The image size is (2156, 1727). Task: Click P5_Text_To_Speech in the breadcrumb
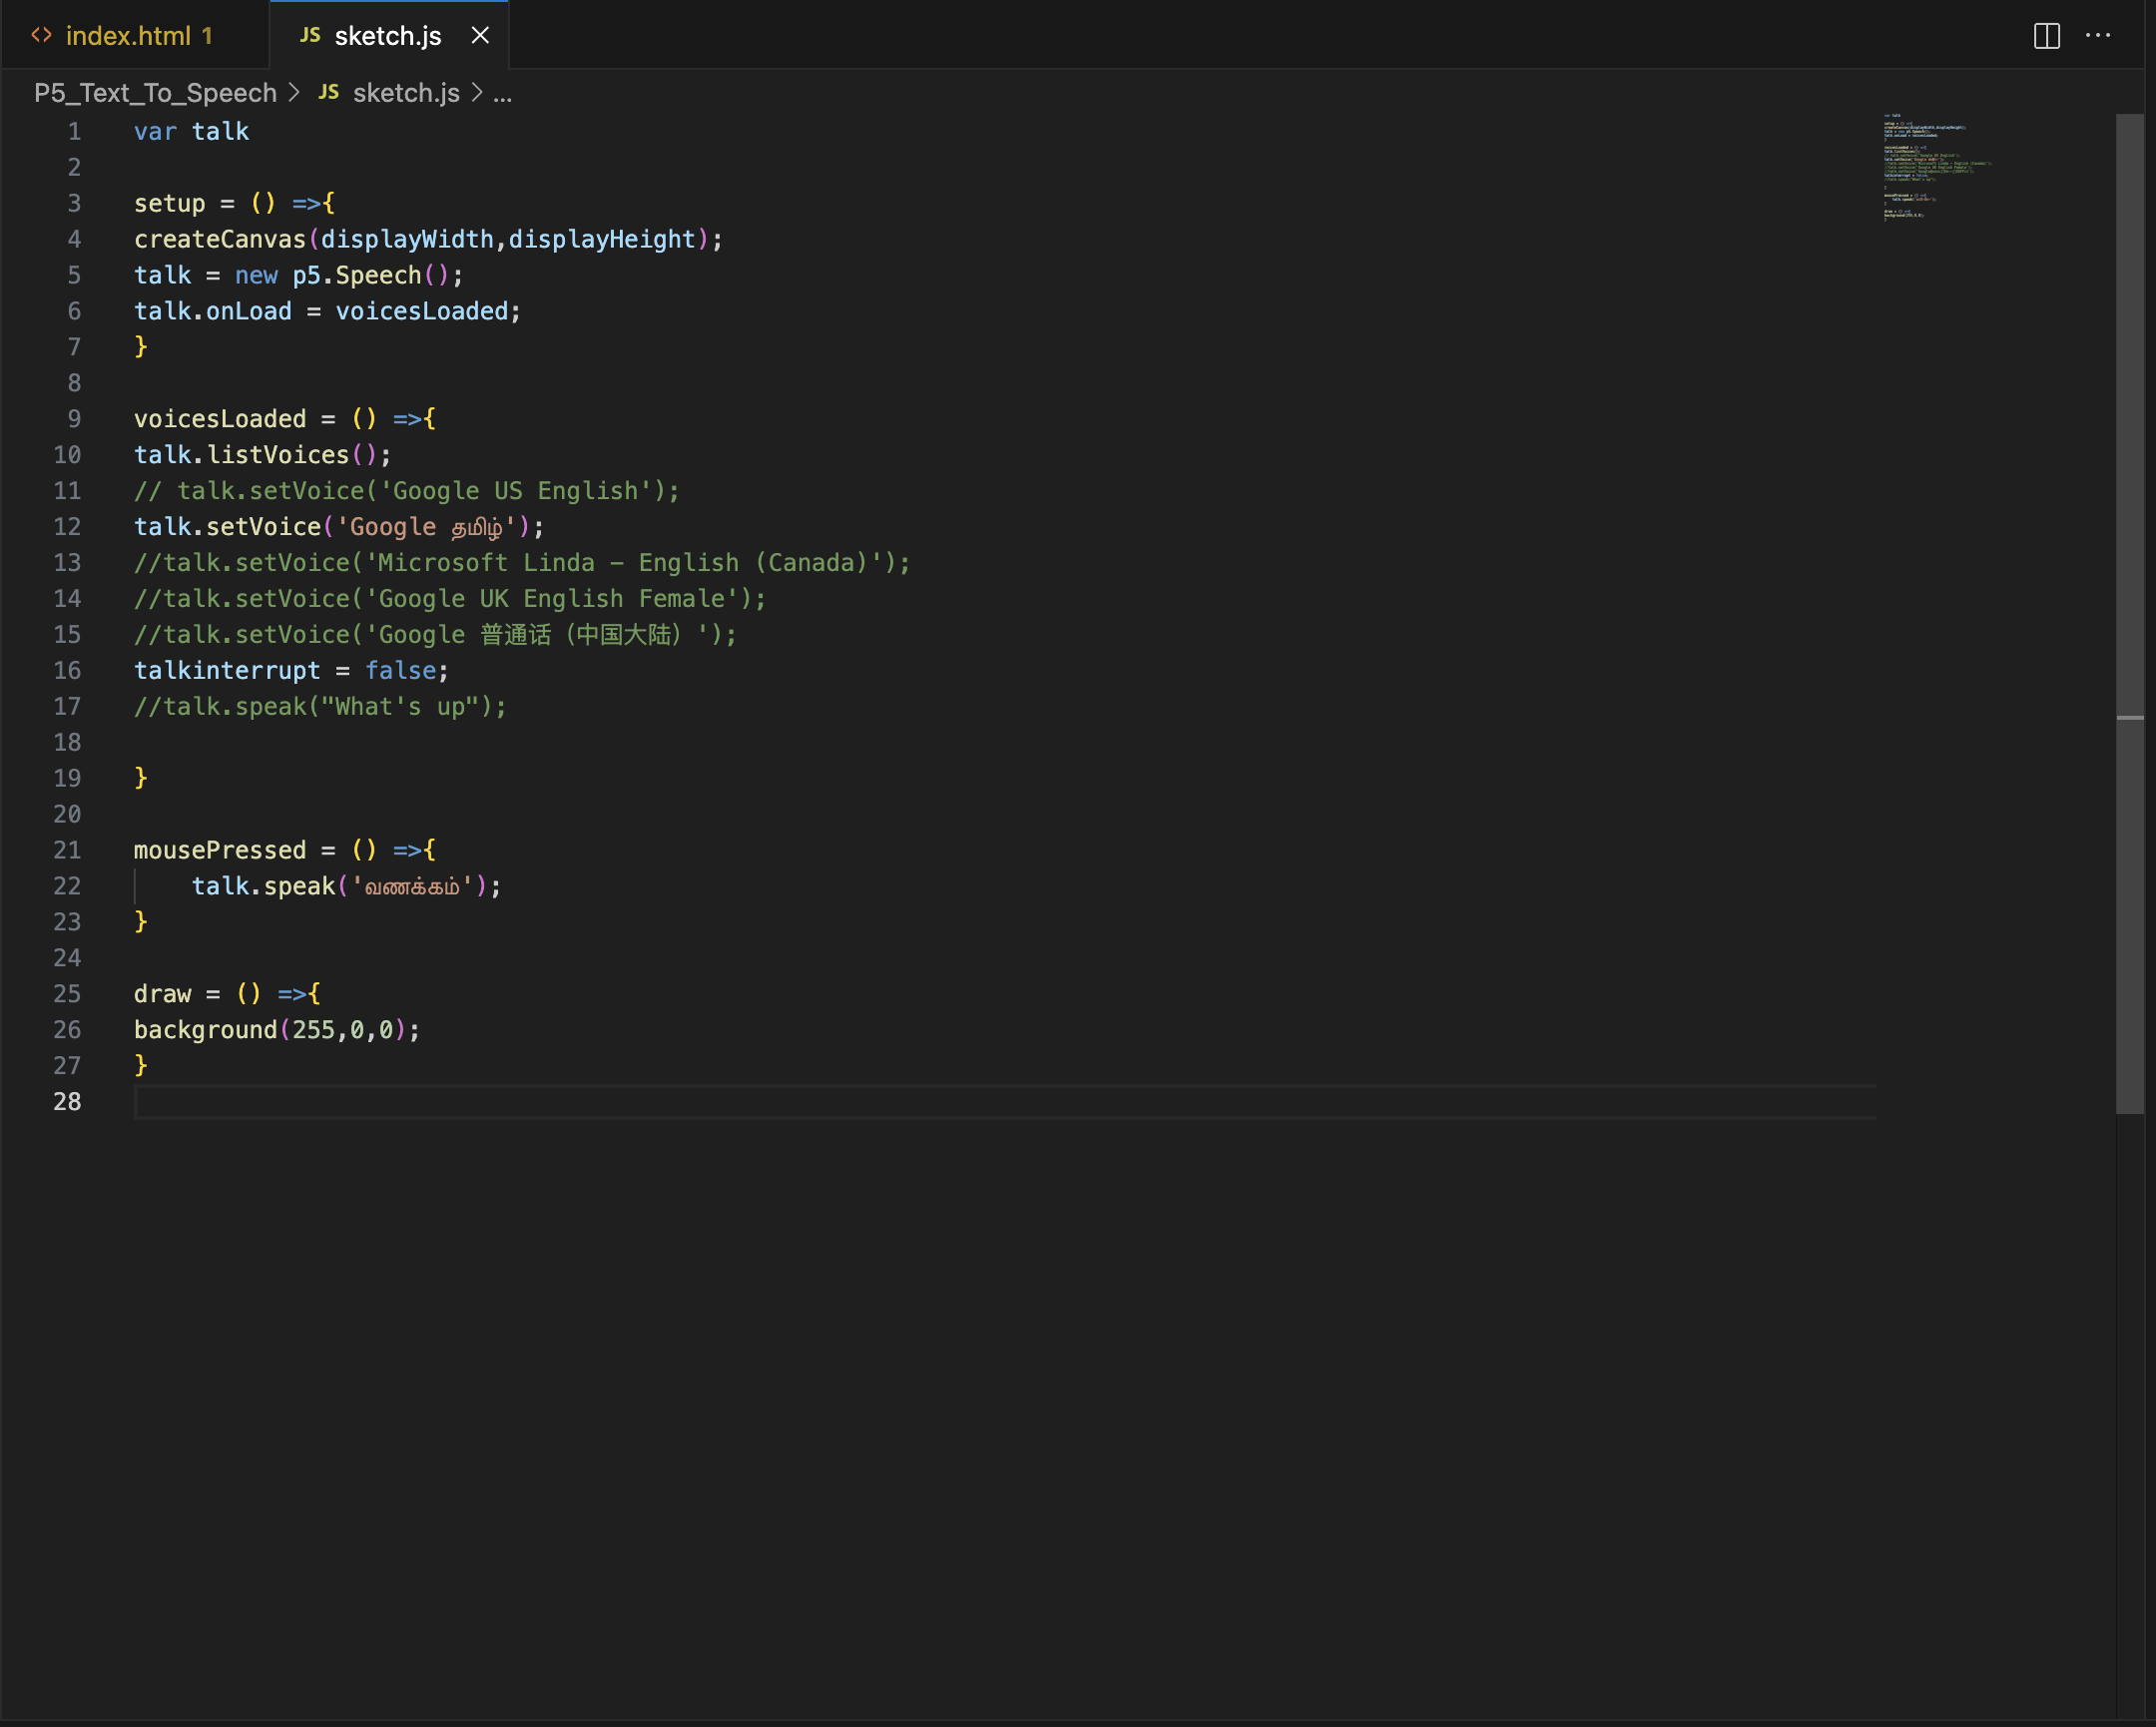pyautogui.click(x=155, y=92)
